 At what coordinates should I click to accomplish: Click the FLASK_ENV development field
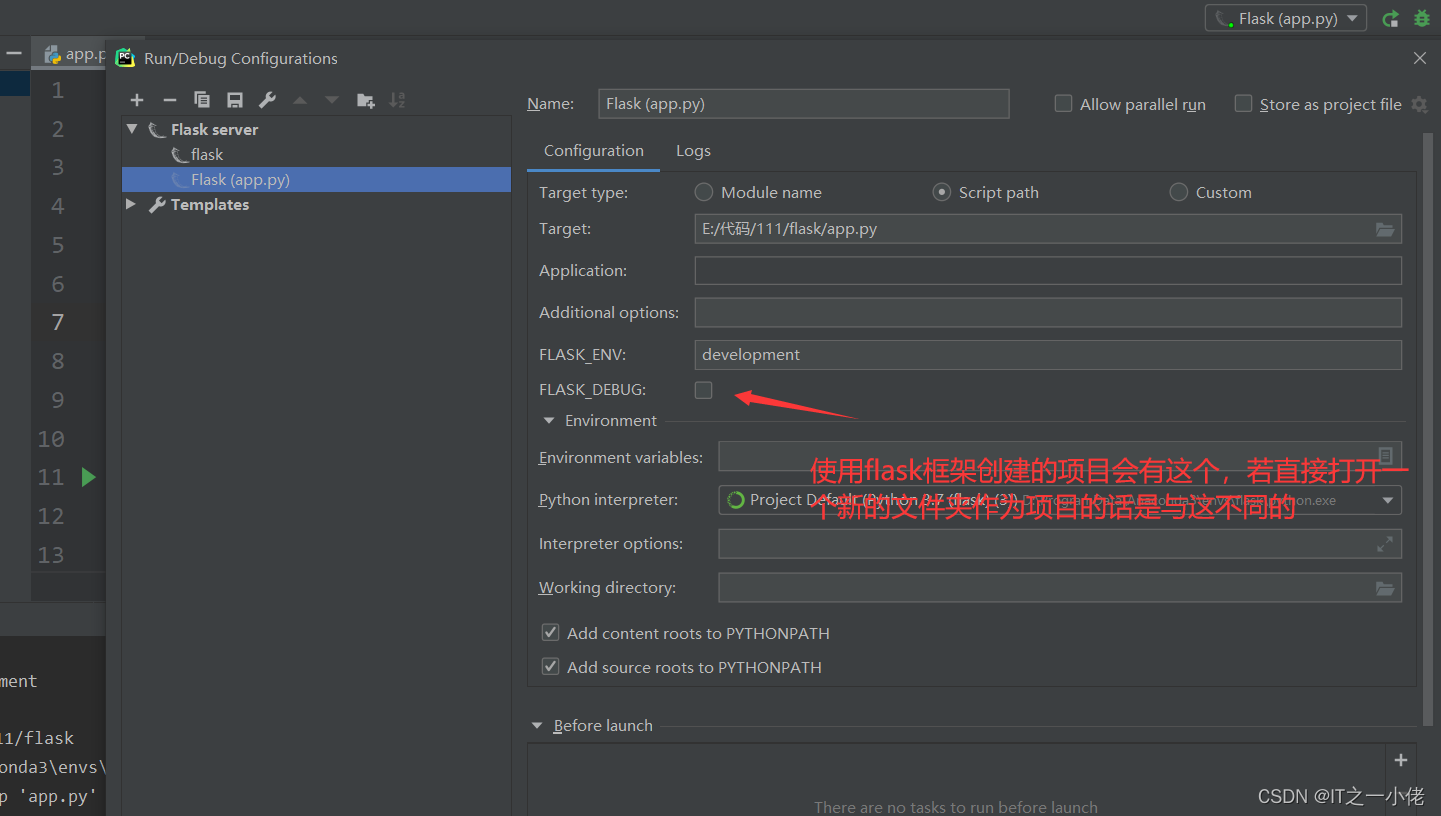(x=1048, y=355)
